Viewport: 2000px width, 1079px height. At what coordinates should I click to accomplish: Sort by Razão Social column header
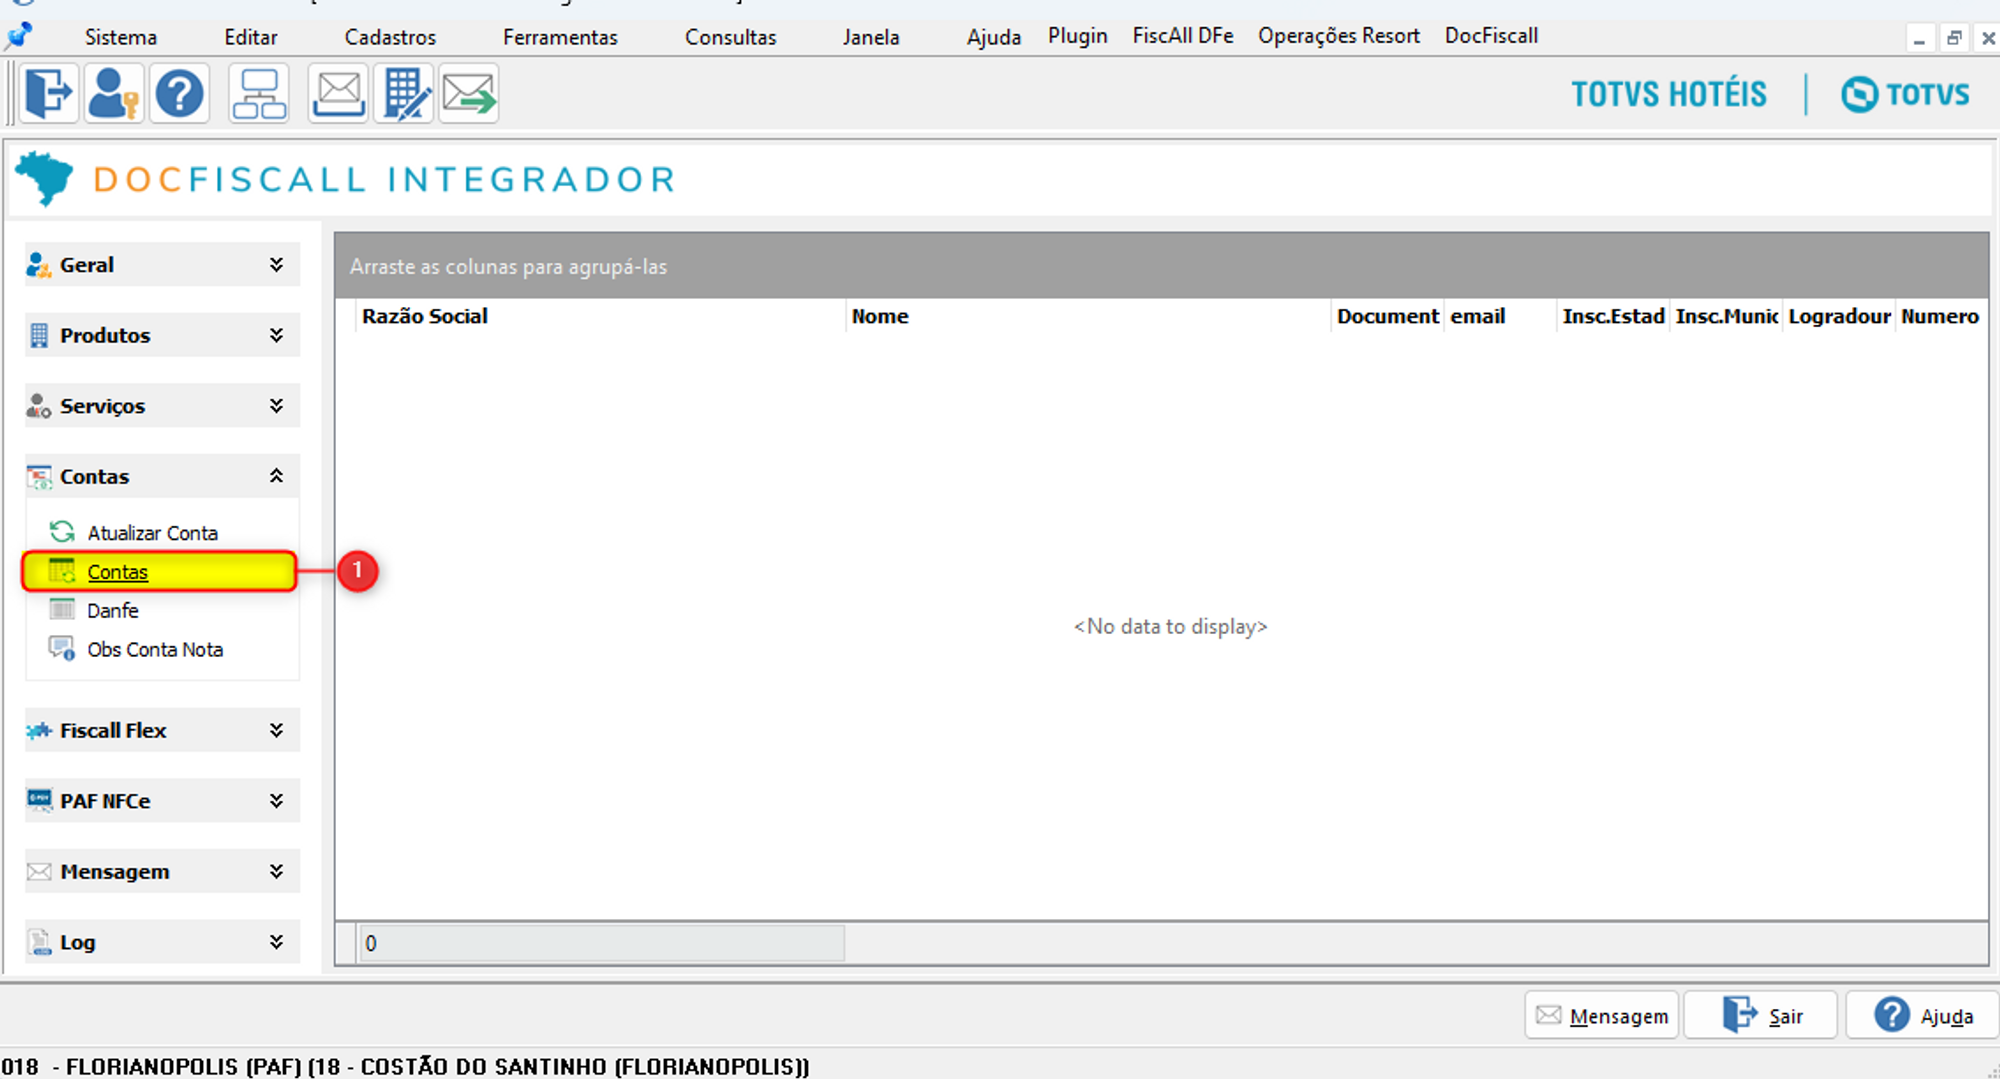[x=601, y=316]
